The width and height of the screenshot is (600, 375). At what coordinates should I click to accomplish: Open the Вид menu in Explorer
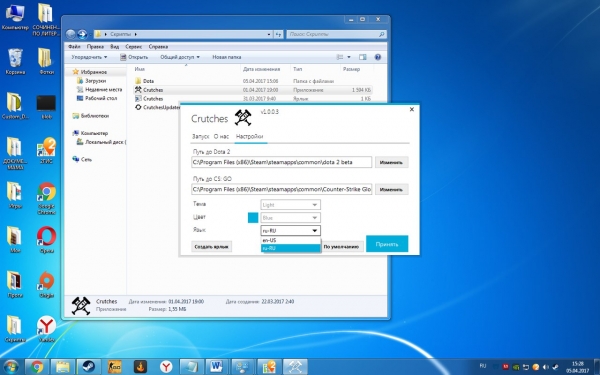[x=114, y=47]
